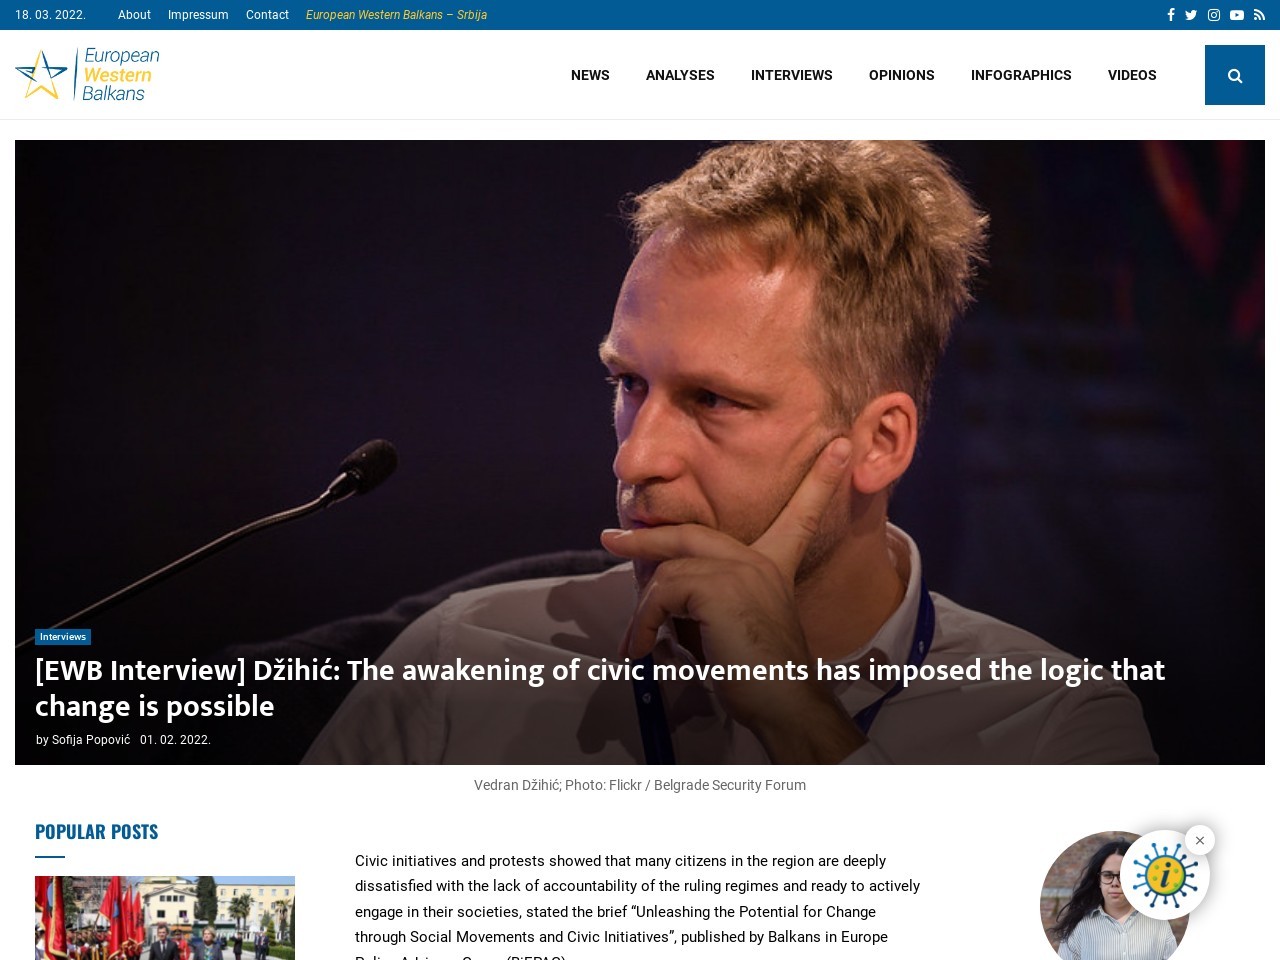Viewport: 1280px width, 960px height.
Task: Click the blue search magnifier button
Action: pos(1235,75)
